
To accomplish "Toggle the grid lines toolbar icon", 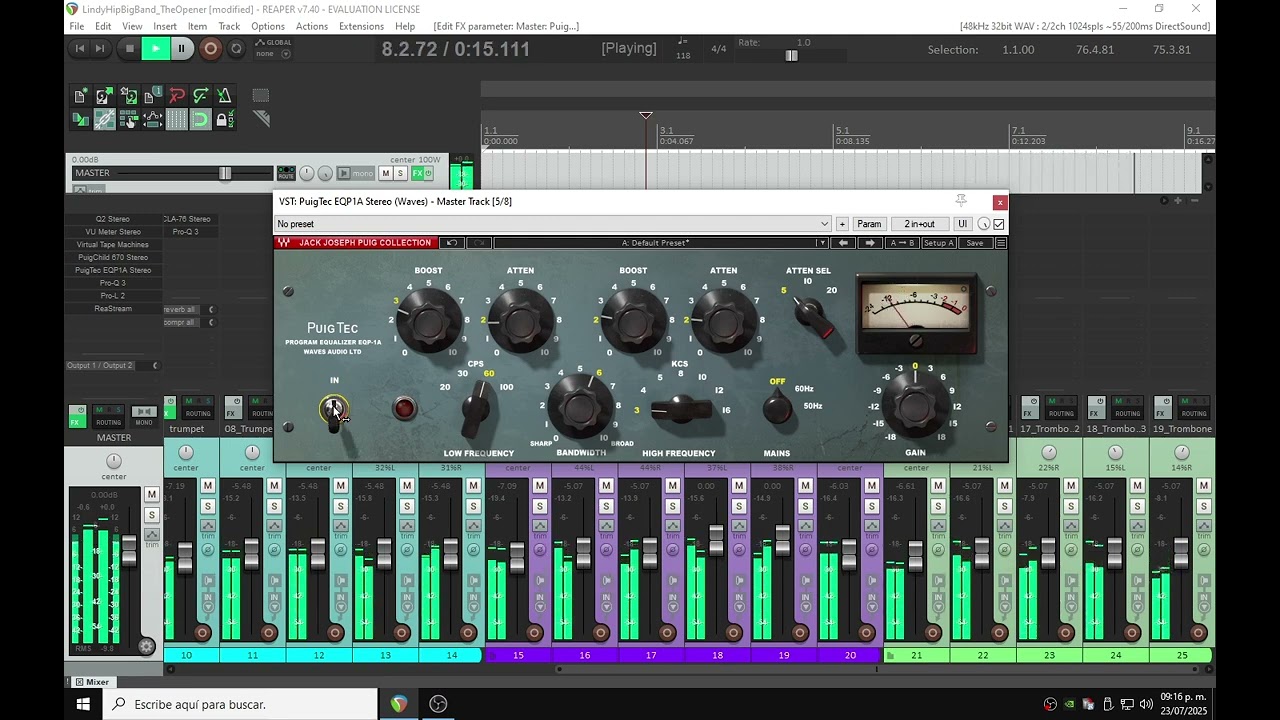I will (x=177, y=119).
